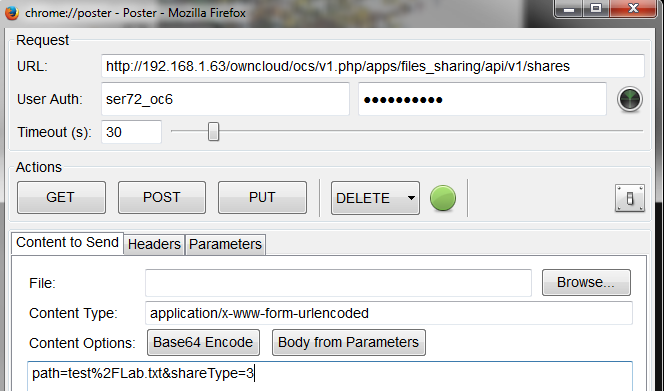
Task: Close the Poster window
Action: (x=633, y=8)
